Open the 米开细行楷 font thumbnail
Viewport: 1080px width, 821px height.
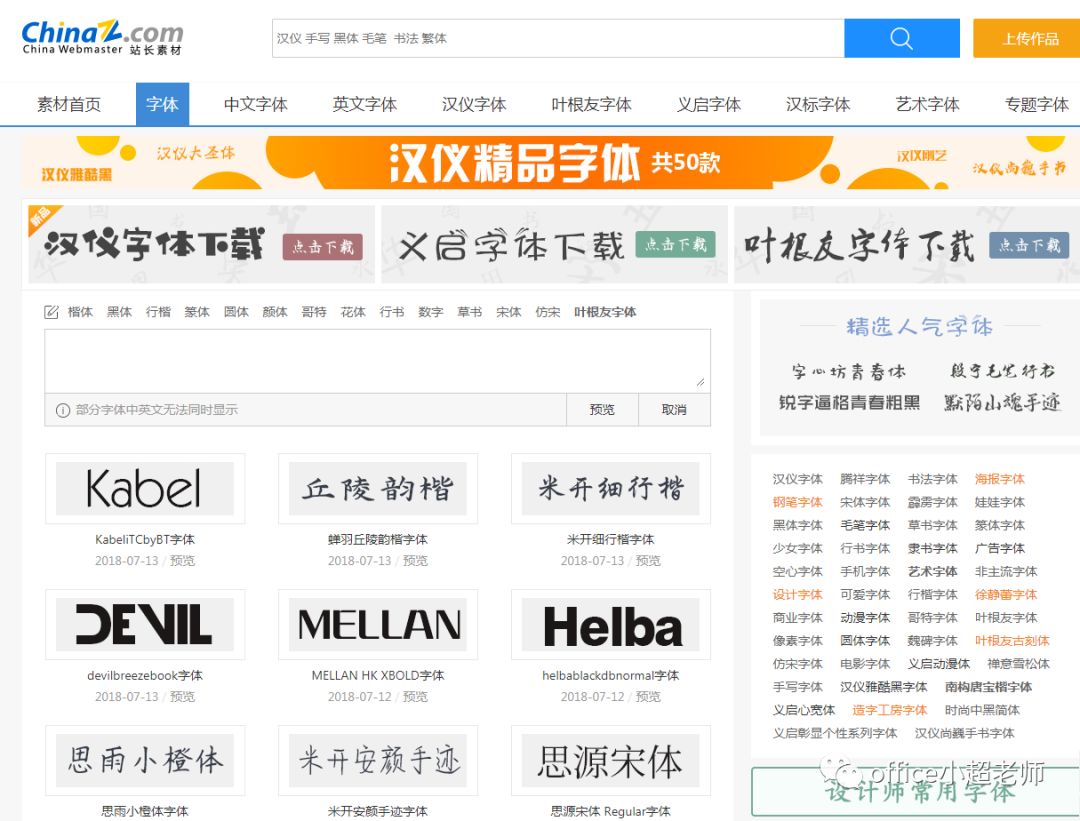coord(610,488)
